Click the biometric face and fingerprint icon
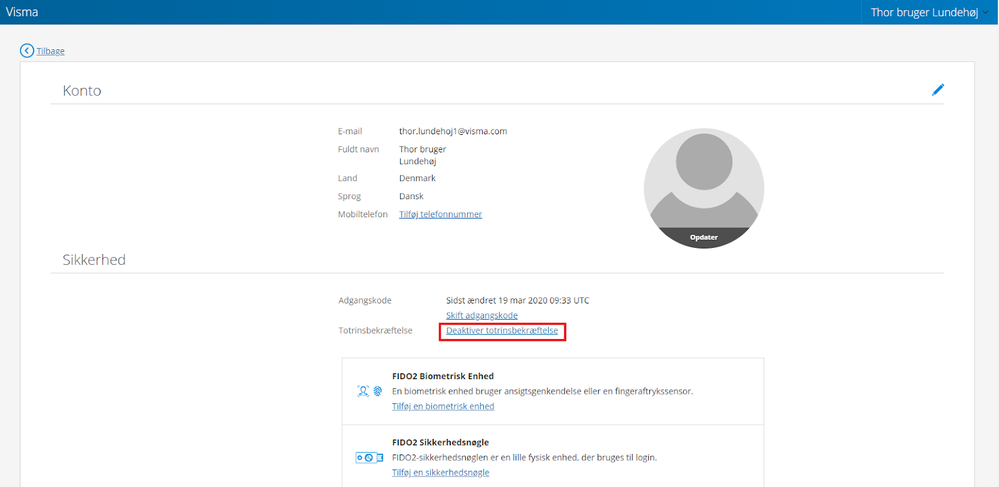The image size is (999, 487). click(x=370, y=391)
